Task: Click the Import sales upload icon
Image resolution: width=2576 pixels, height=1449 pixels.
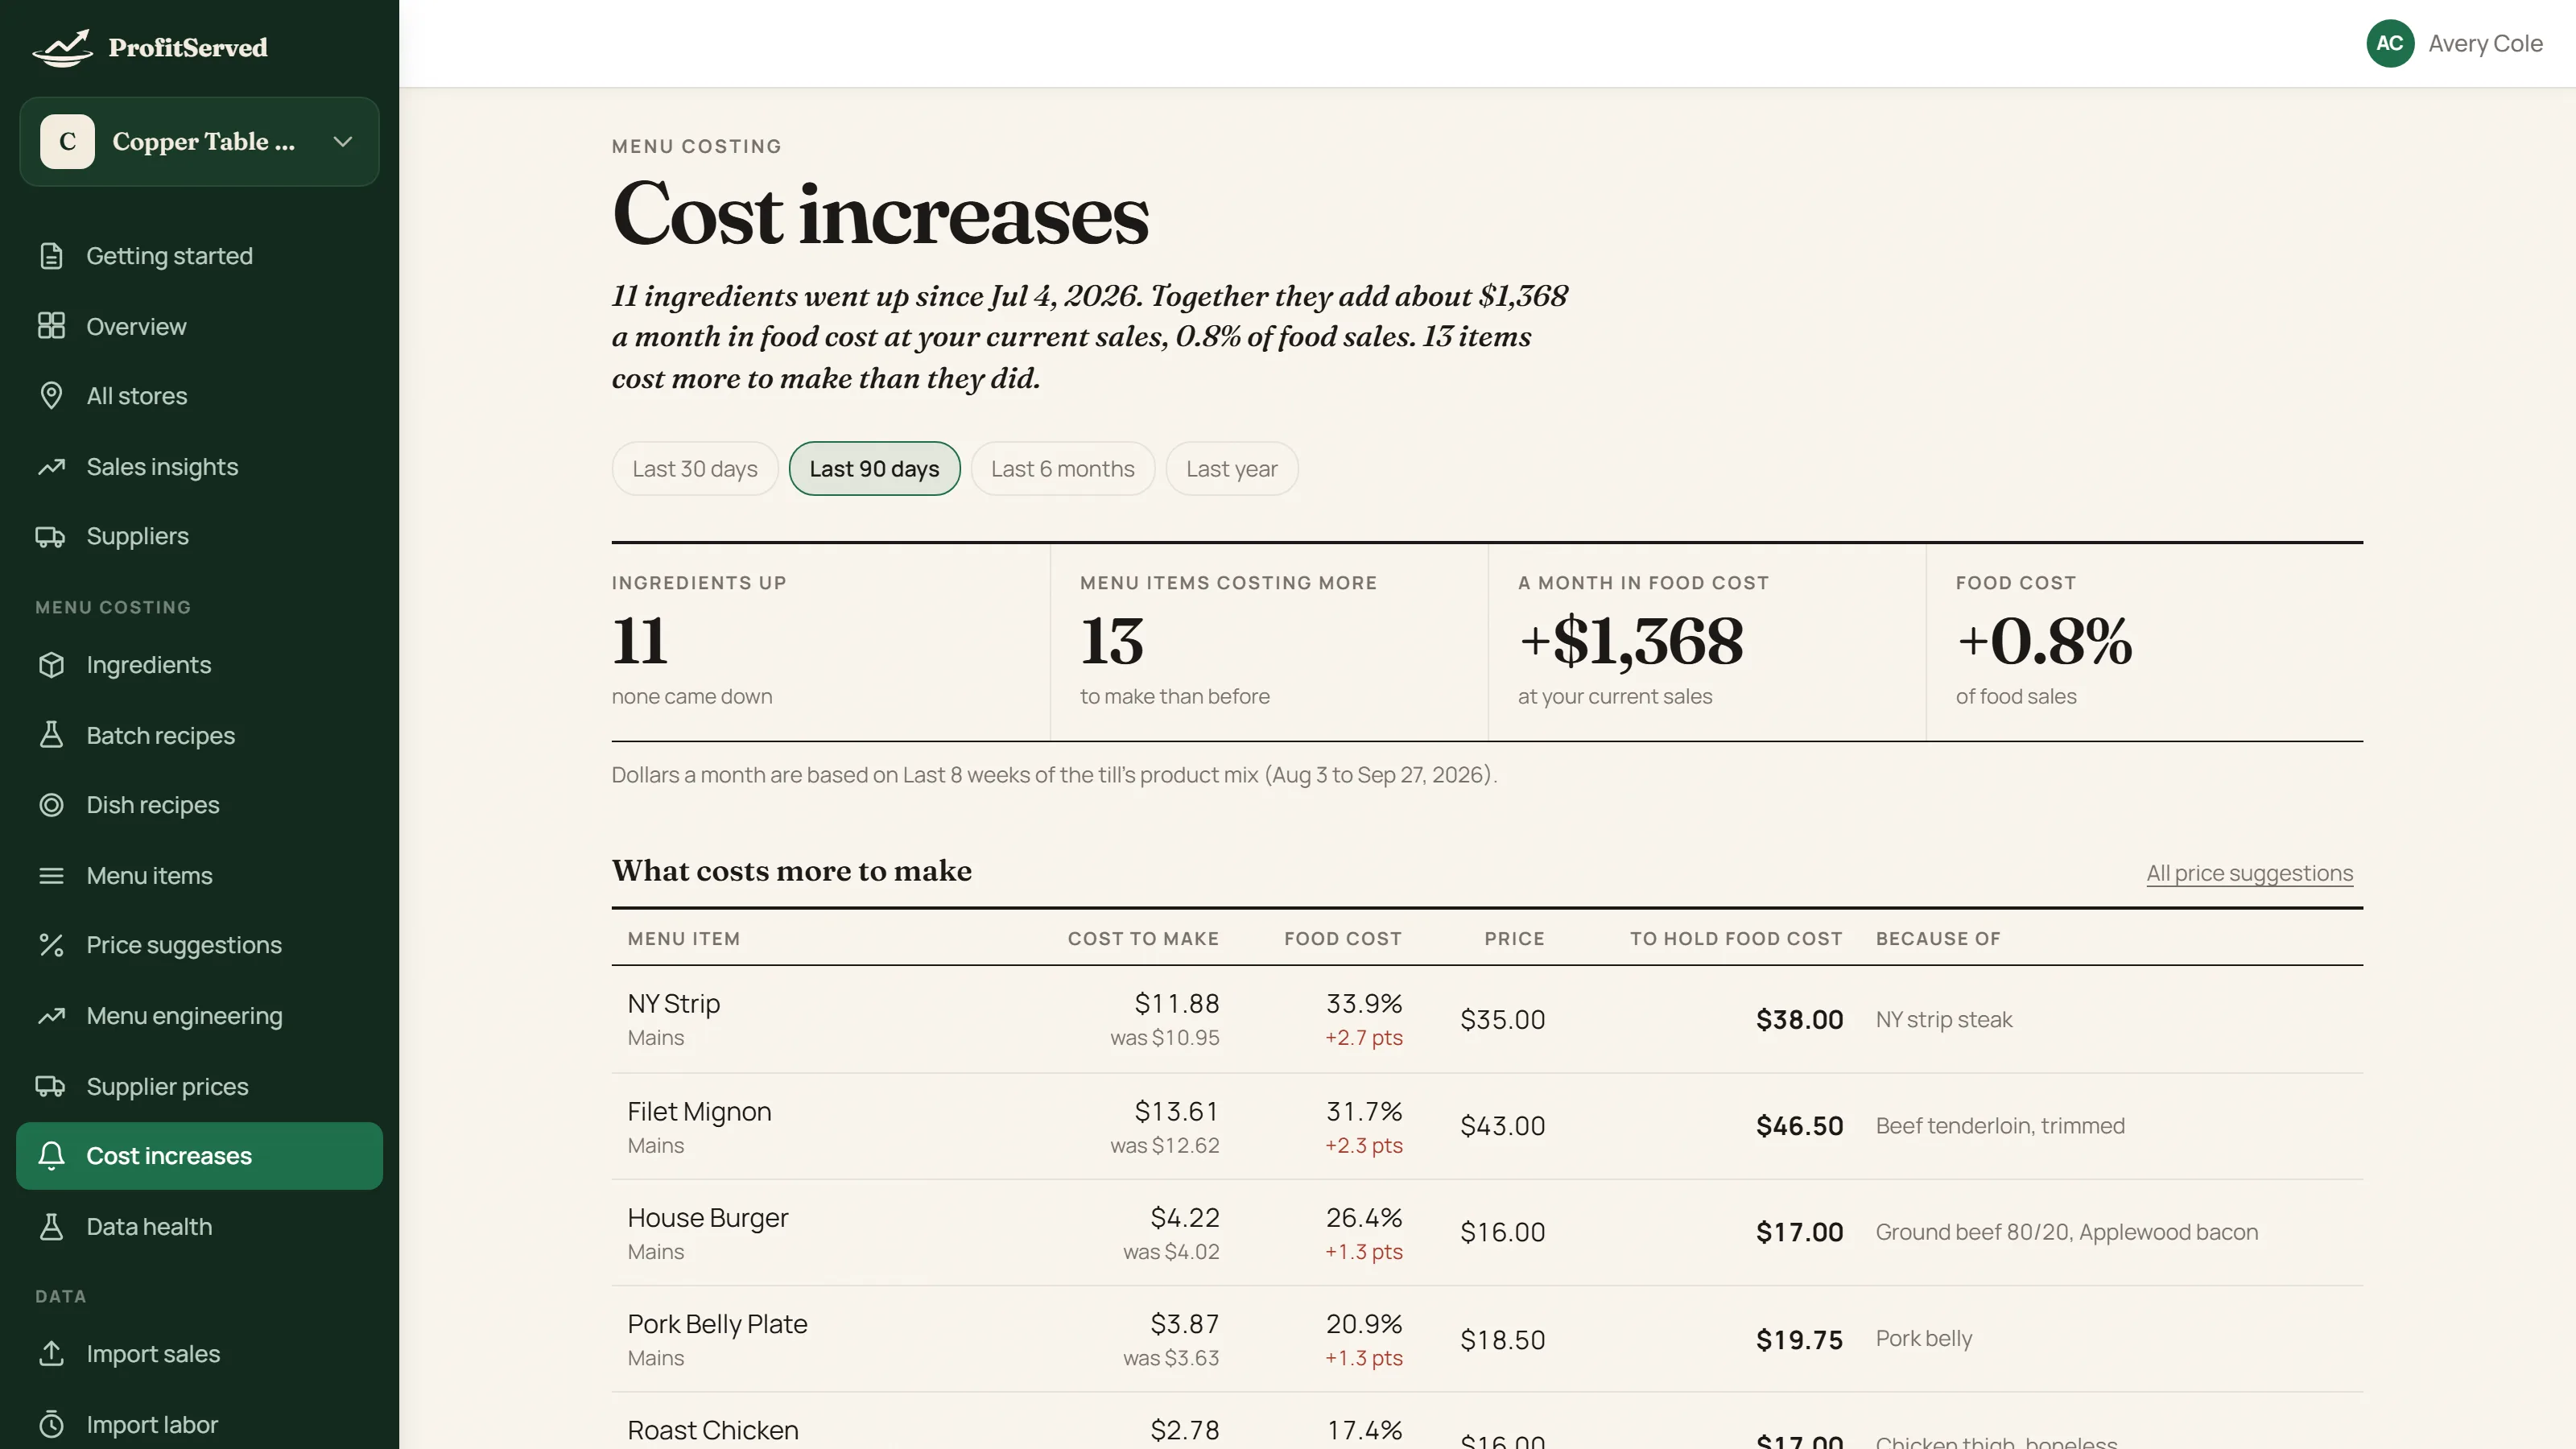Action: tap(51, 1354)
